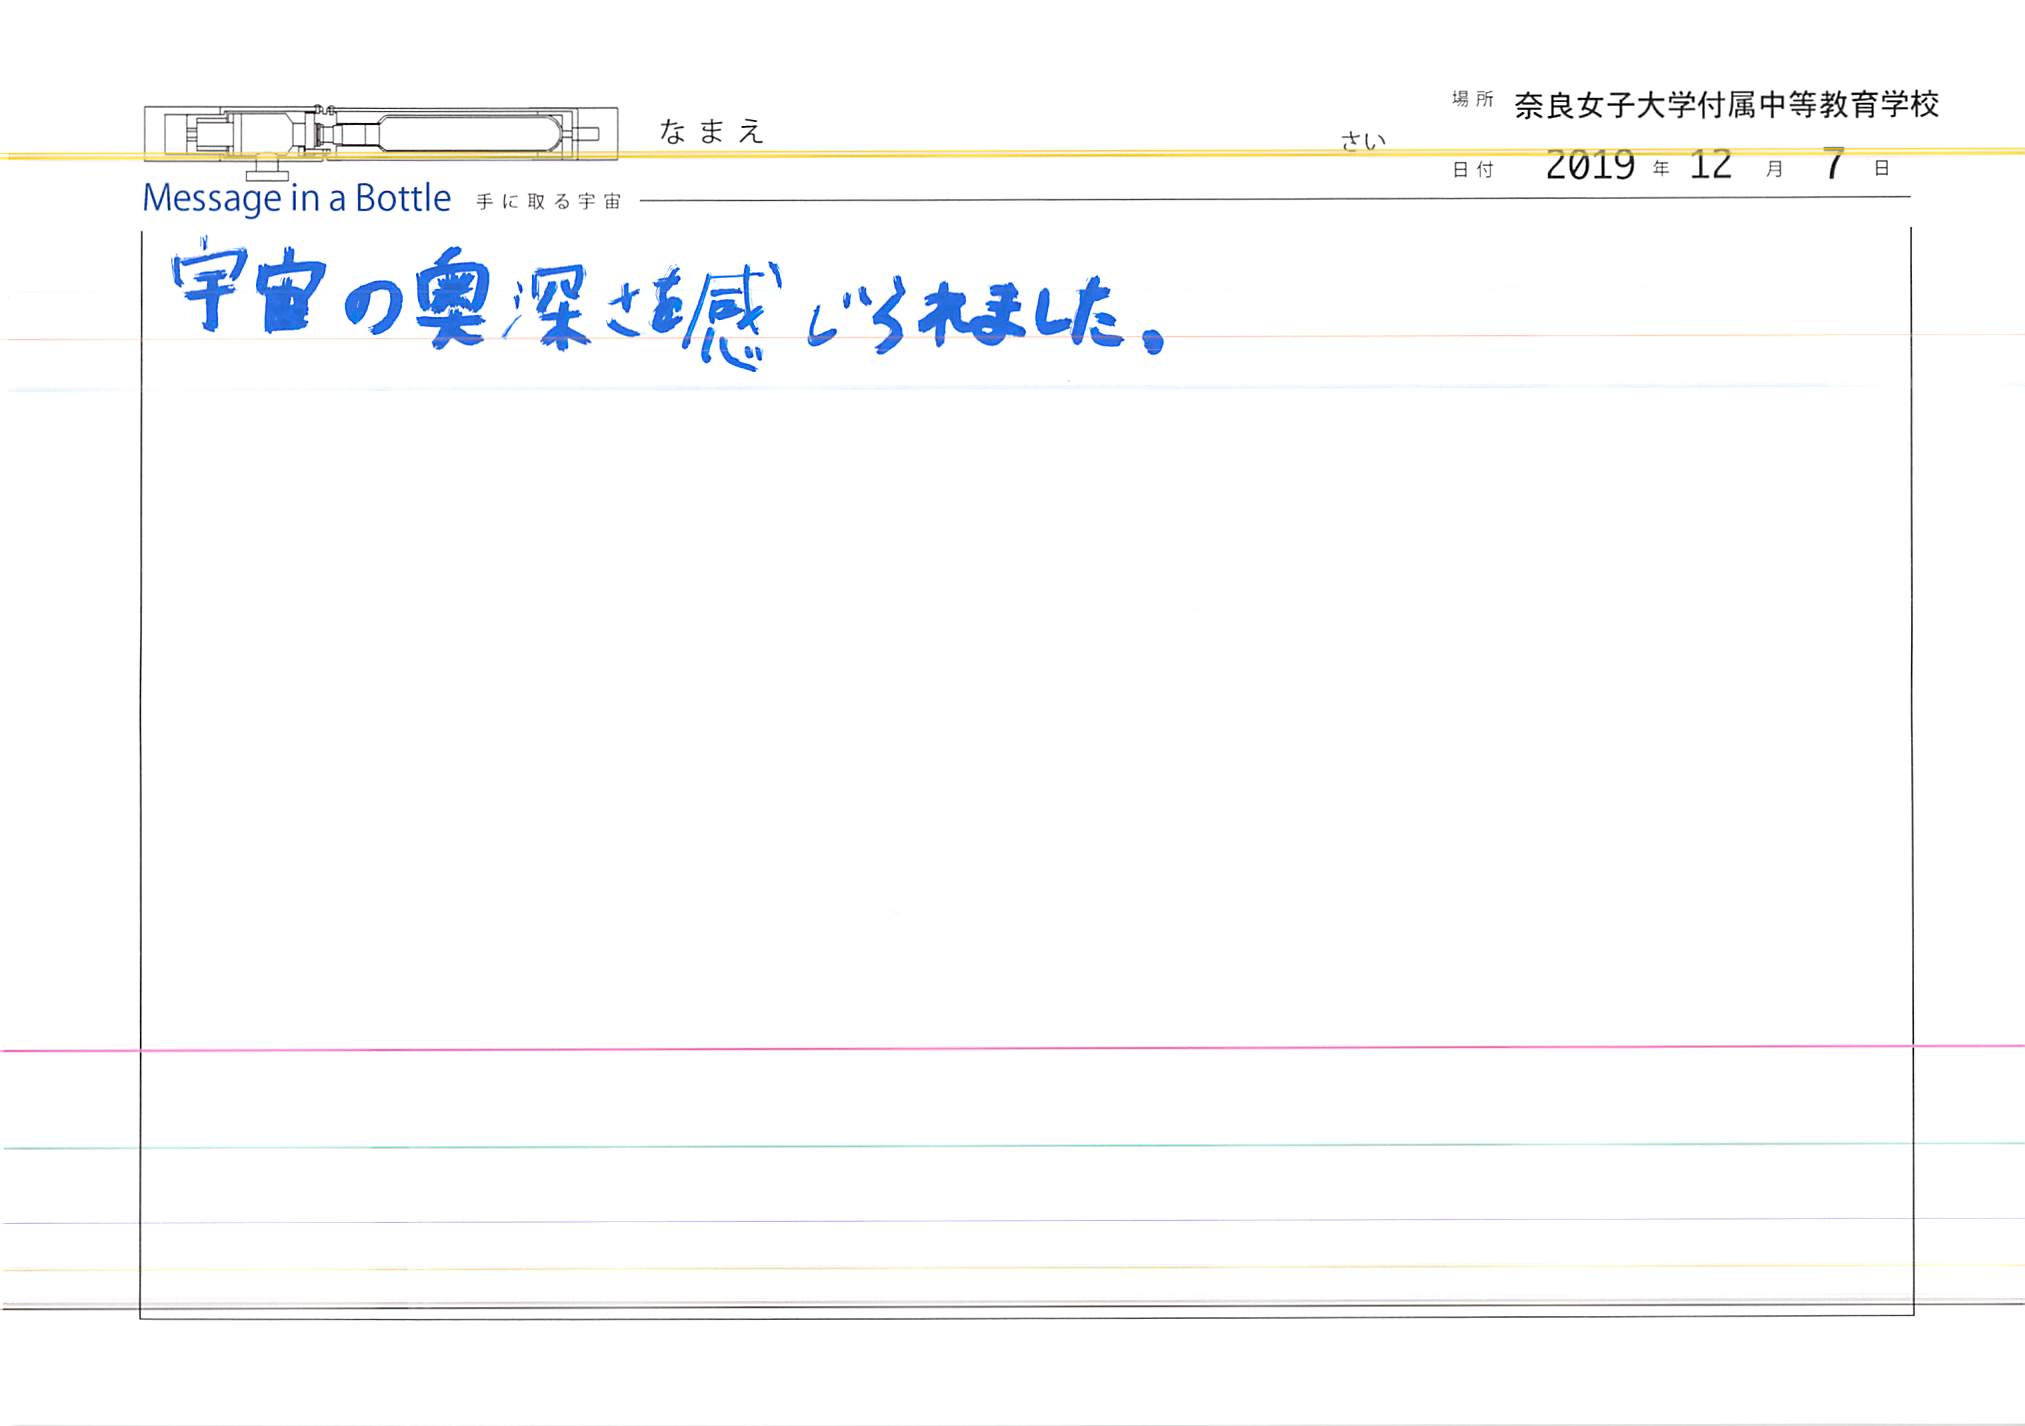The height and width of the screenshot is (1426, 2025).
Task: Click the 'Message in a Bottle' title
Action: coord(296,198)
